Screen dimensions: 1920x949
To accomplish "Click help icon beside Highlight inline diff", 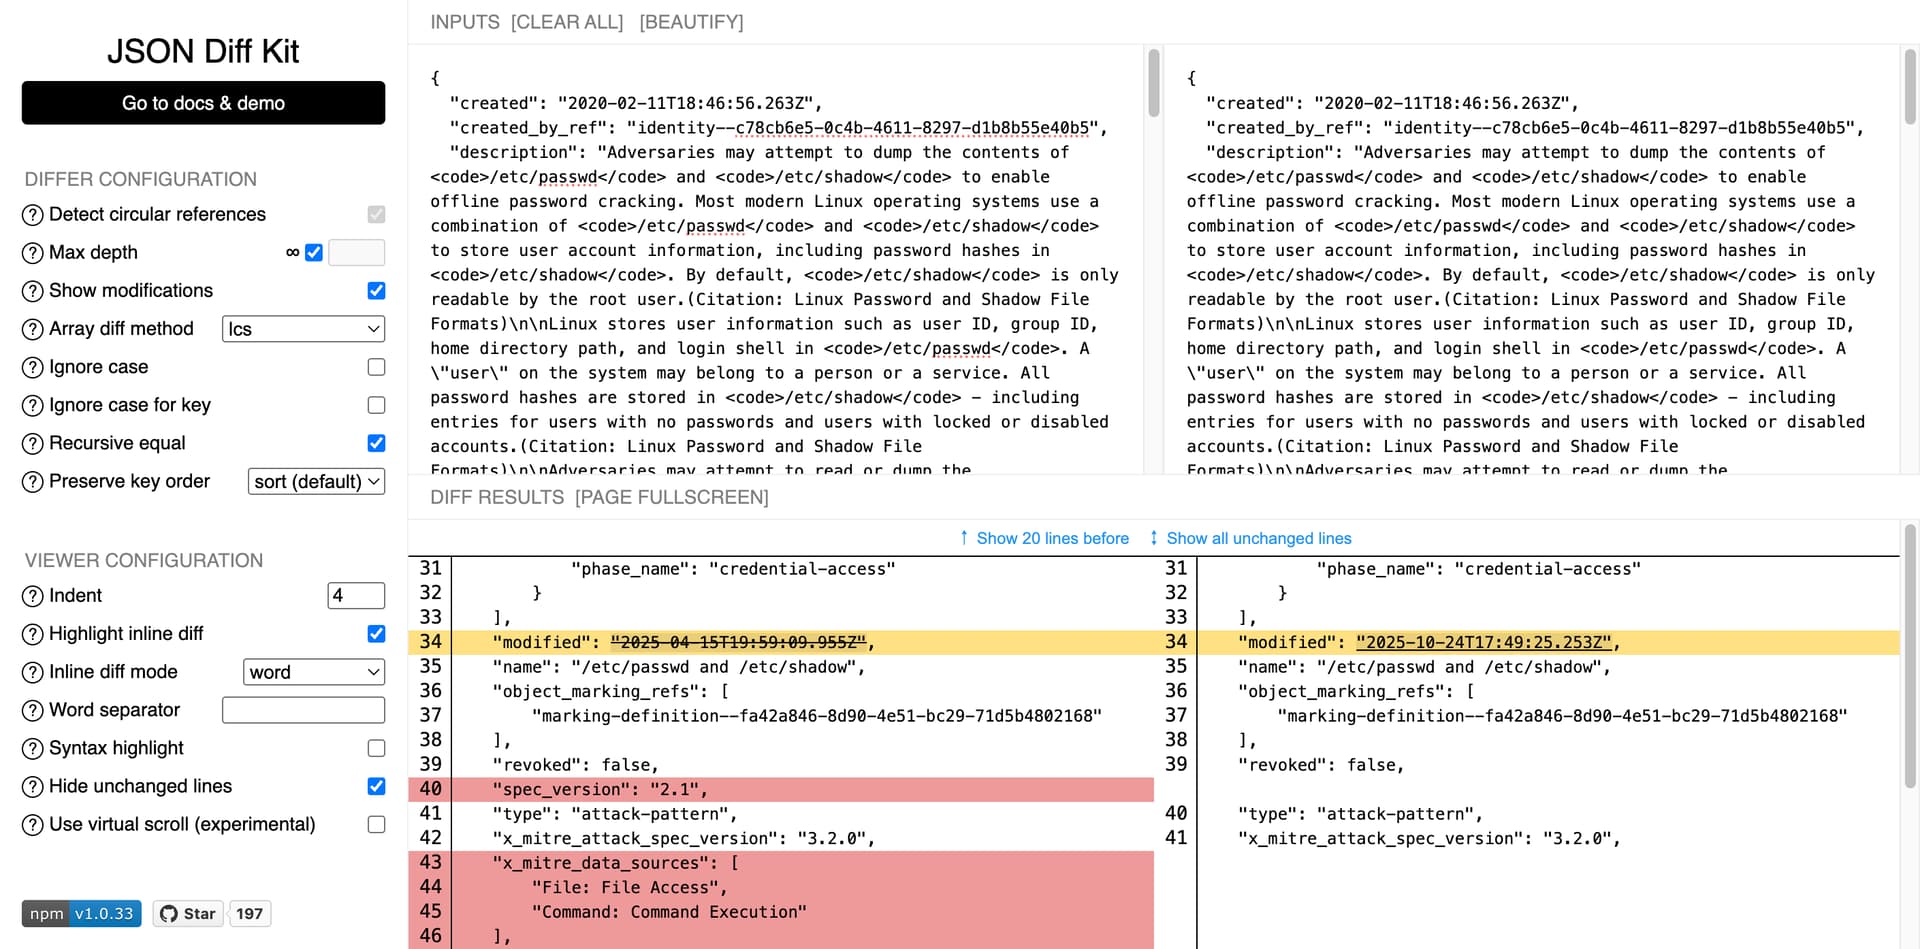I will [33, 634].
